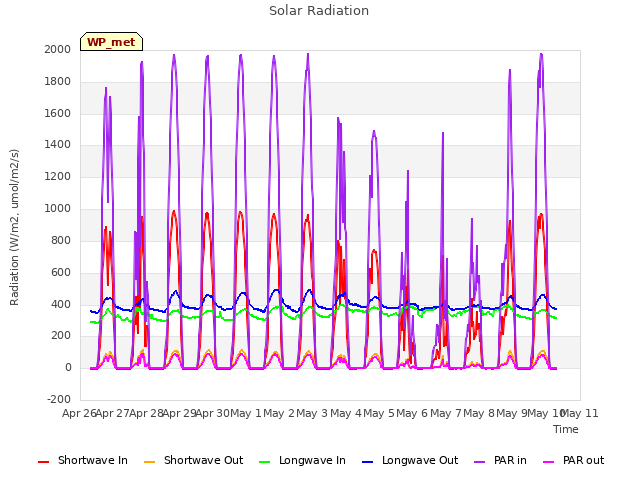Click the 1800 y-axis tick label
Image resolution: width=640 pixels, height=480 pixels.
click(x=58, y=81)
